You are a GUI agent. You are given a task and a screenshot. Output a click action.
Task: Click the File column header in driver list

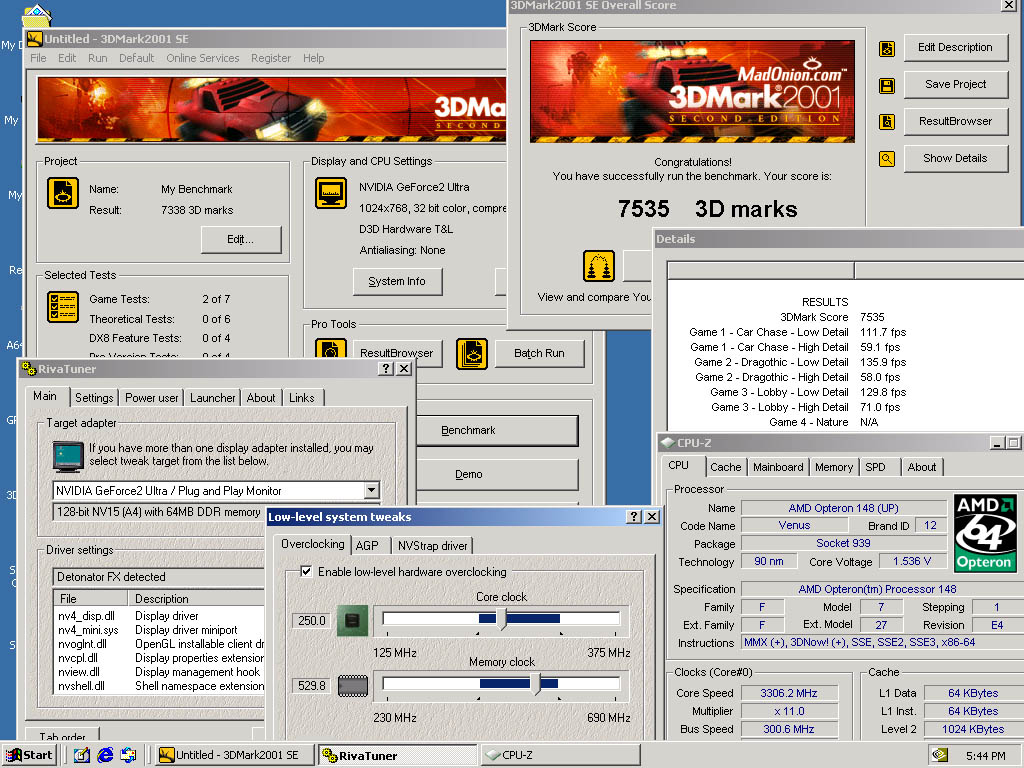pos(91,599)
